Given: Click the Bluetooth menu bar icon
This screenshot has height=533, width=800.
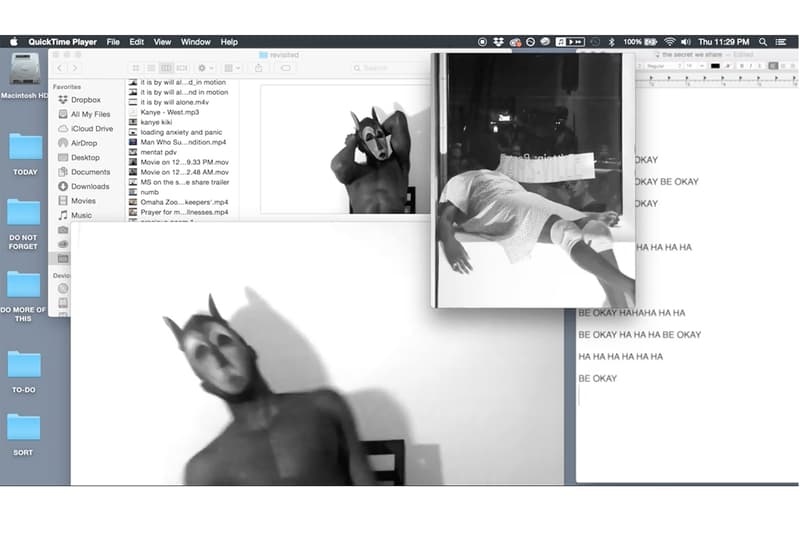Looking at the screenshot, I should tap(612, 42).
